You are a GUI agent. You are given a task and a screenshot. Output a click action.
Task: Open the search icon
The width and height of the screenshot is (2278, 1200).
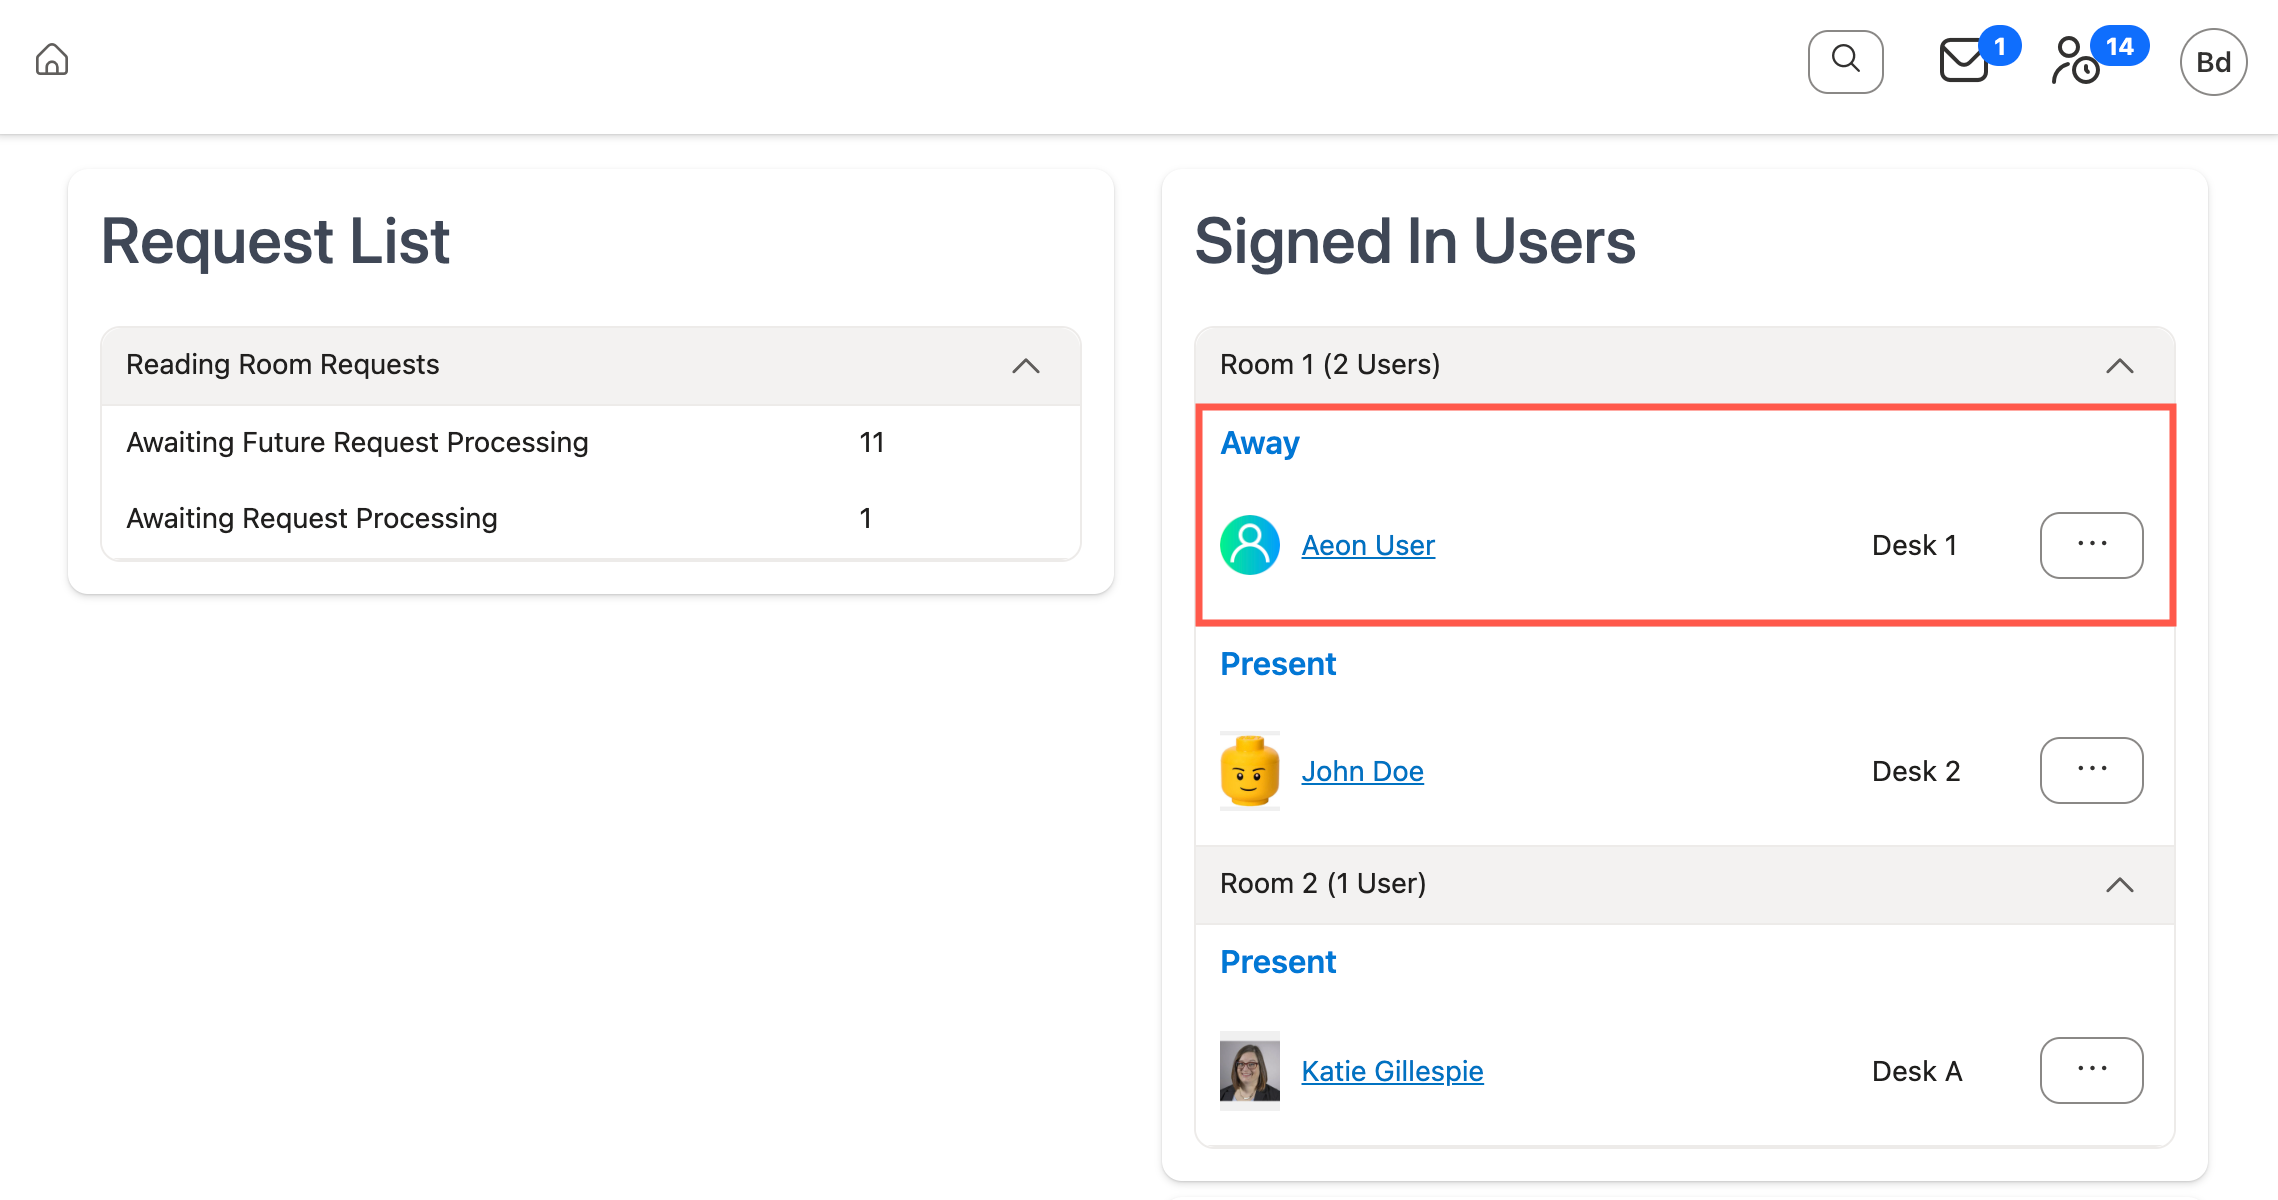[x=1845, y=60]
